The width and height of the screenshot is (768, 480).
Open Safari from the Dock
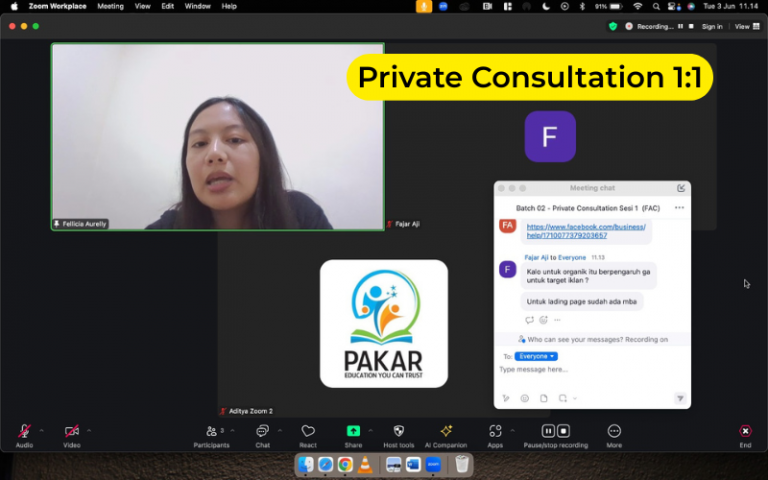[325, 464]
